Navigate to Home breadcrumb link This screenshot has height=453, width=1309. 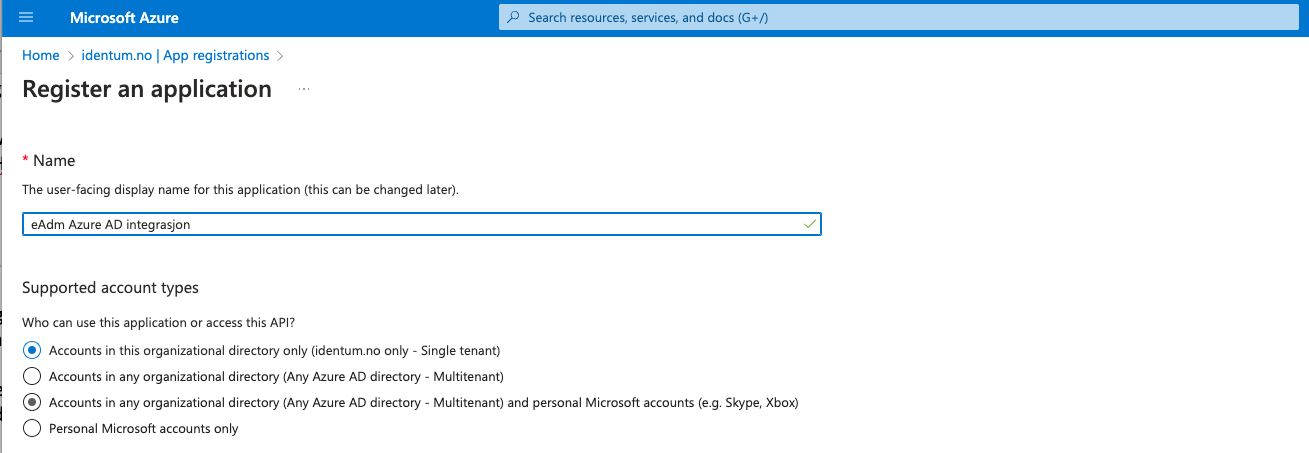41,56
